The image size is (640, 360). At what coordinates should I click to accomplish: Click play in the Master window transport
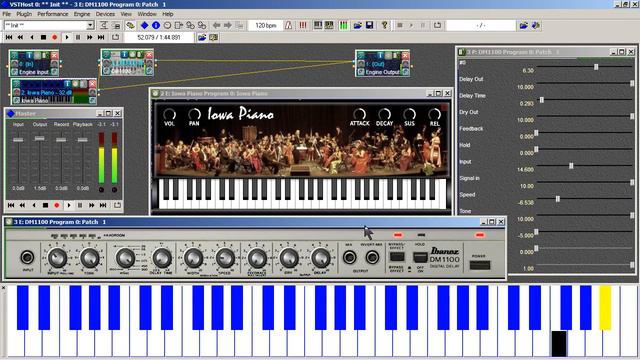pyautogui.click(x=69, y=205)
